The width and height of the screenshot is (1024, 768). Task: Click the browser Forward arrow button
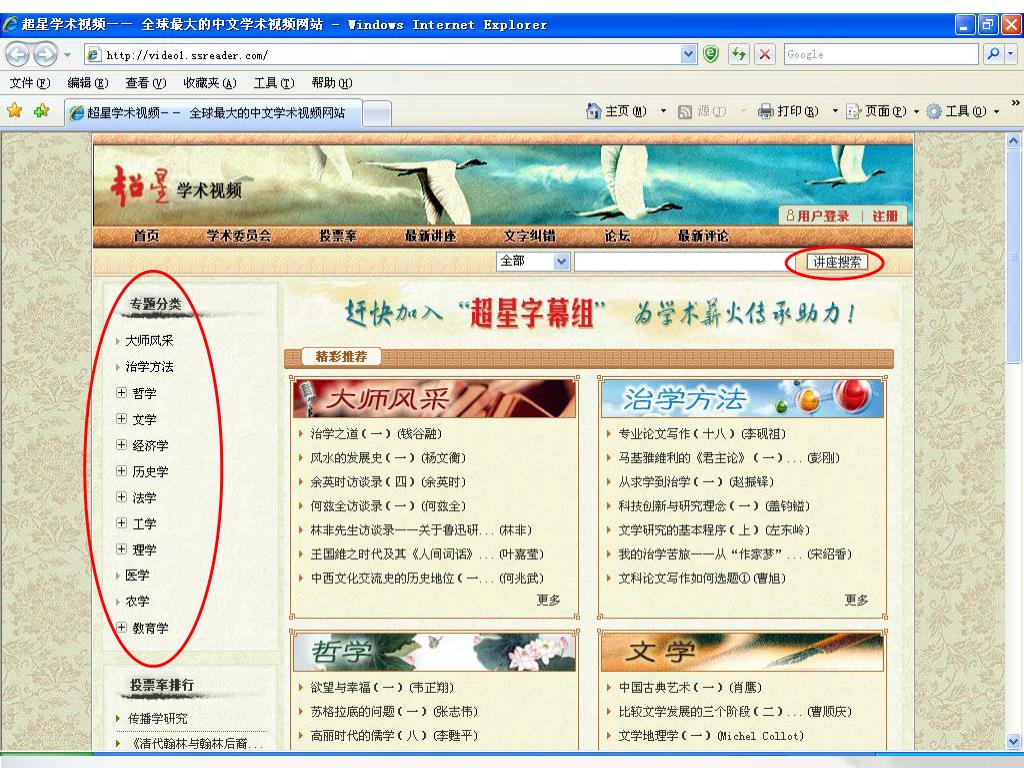pos(45,54)
